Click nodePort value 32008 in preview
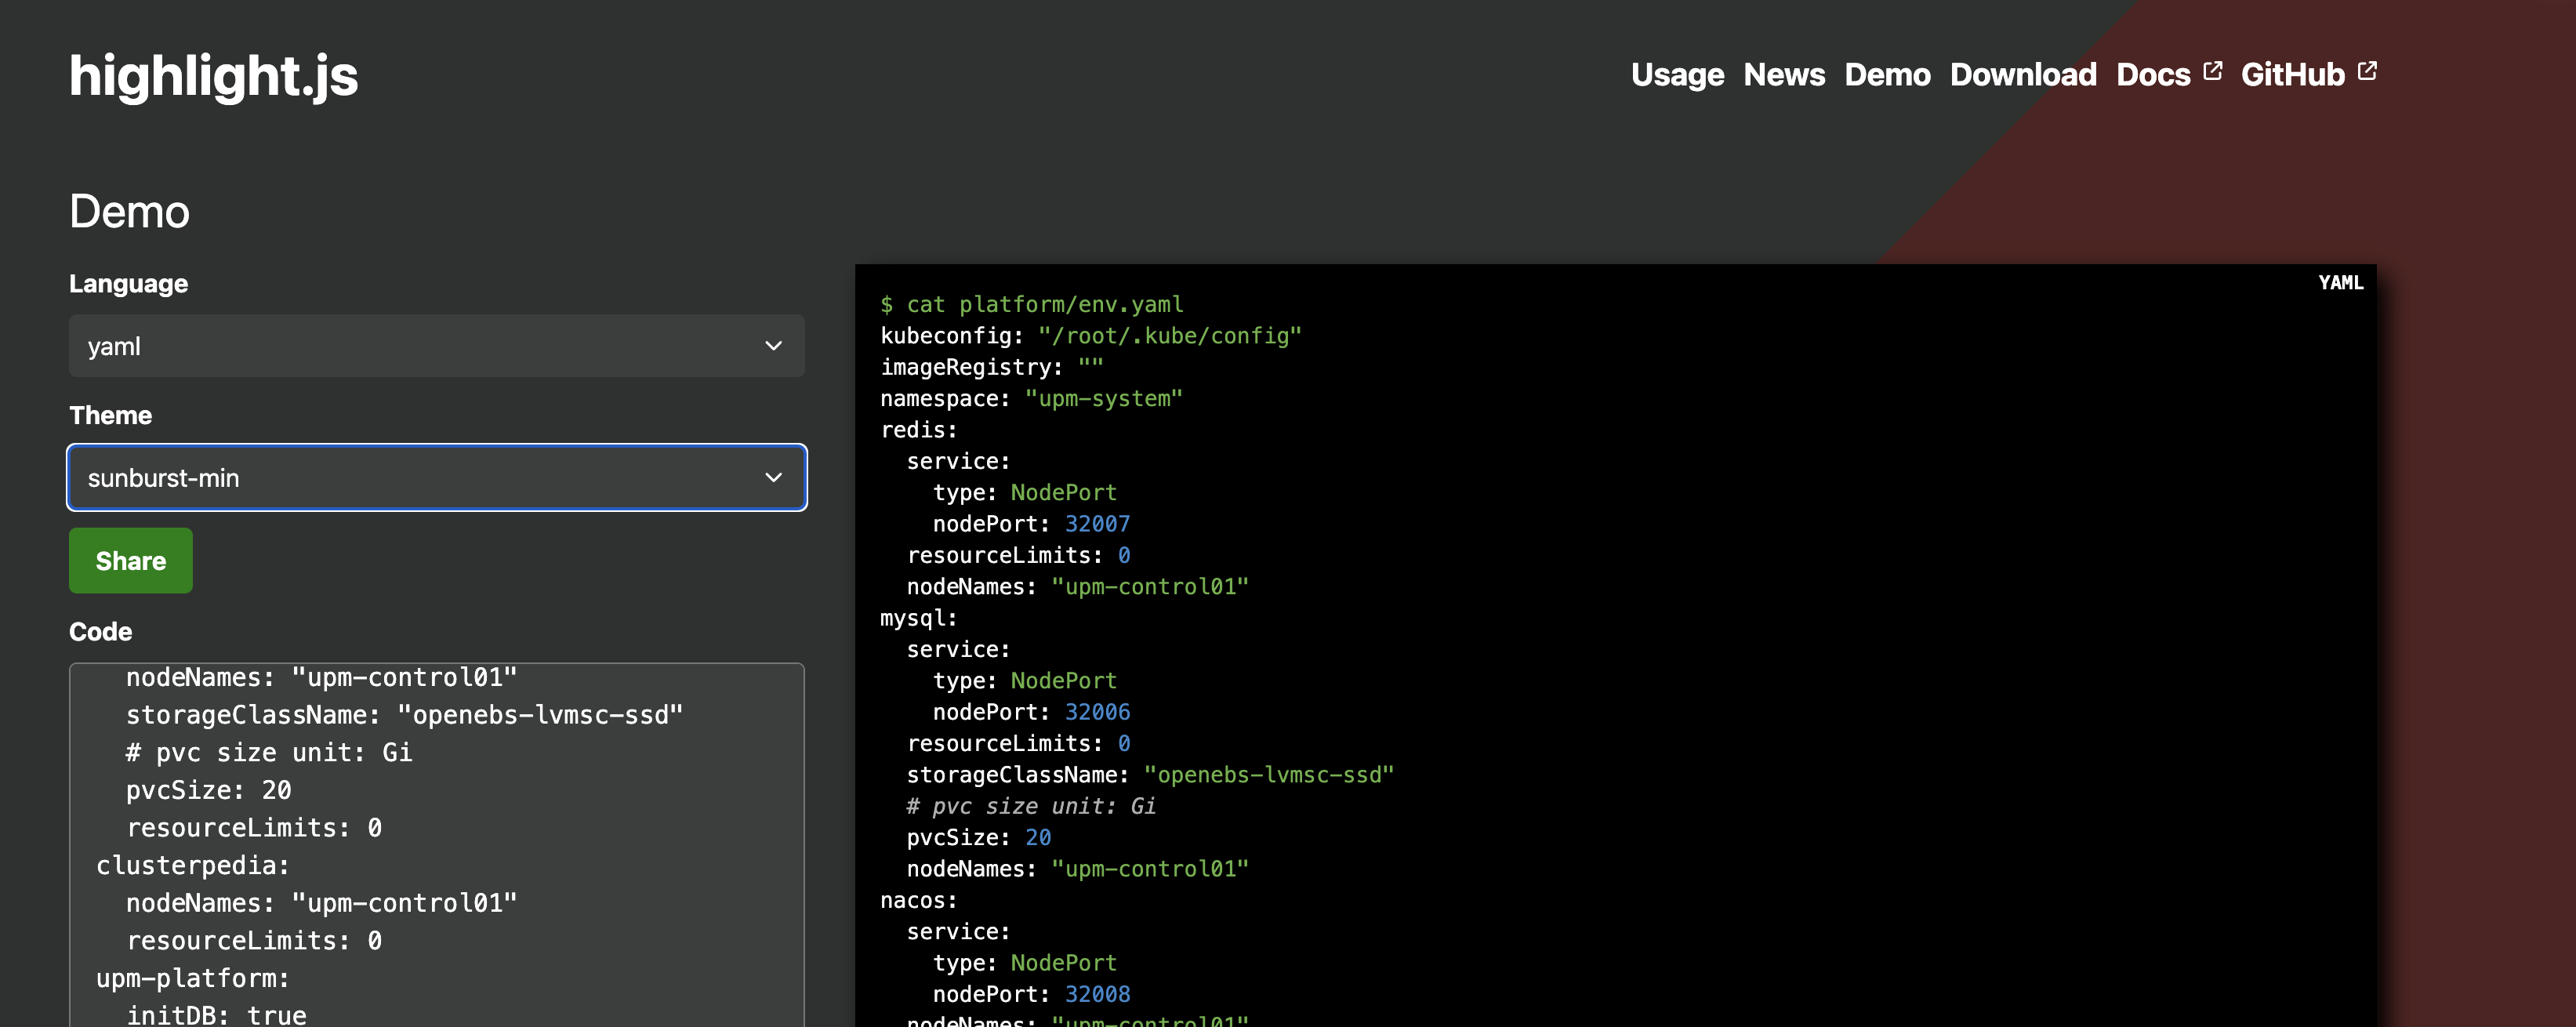Screen dimensions: 2576x1027 coord(1097,994)
